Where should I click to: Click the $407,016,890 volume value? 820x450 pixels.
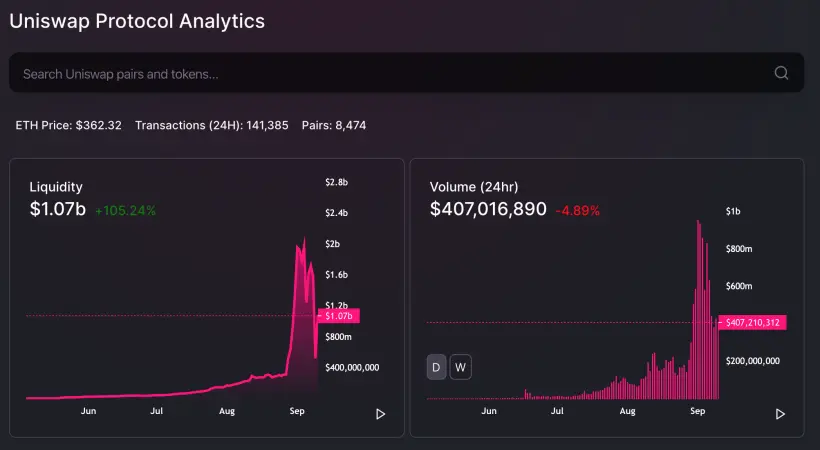(488, 209)
